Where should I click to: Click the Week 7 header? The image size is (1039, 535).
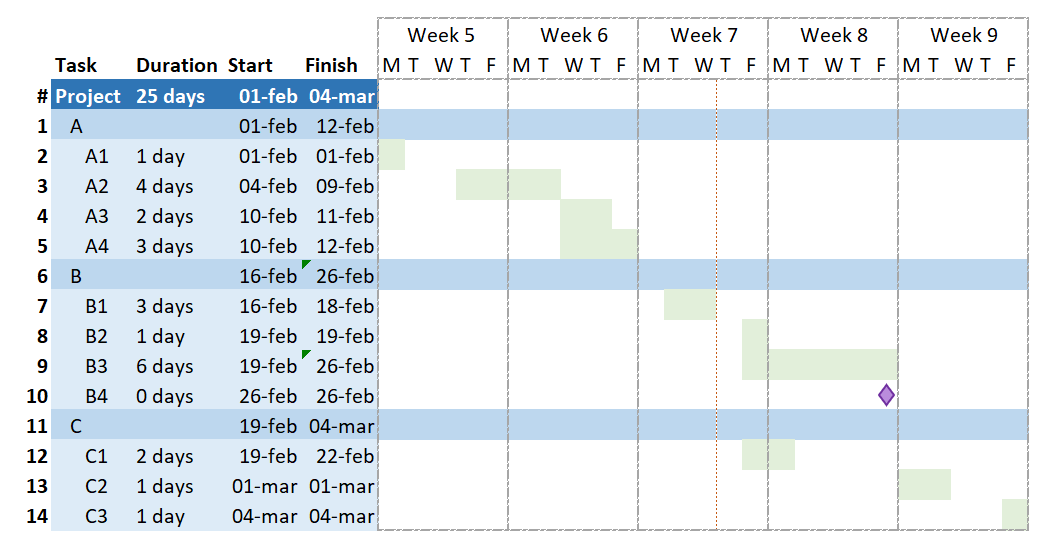coord(703,35)
